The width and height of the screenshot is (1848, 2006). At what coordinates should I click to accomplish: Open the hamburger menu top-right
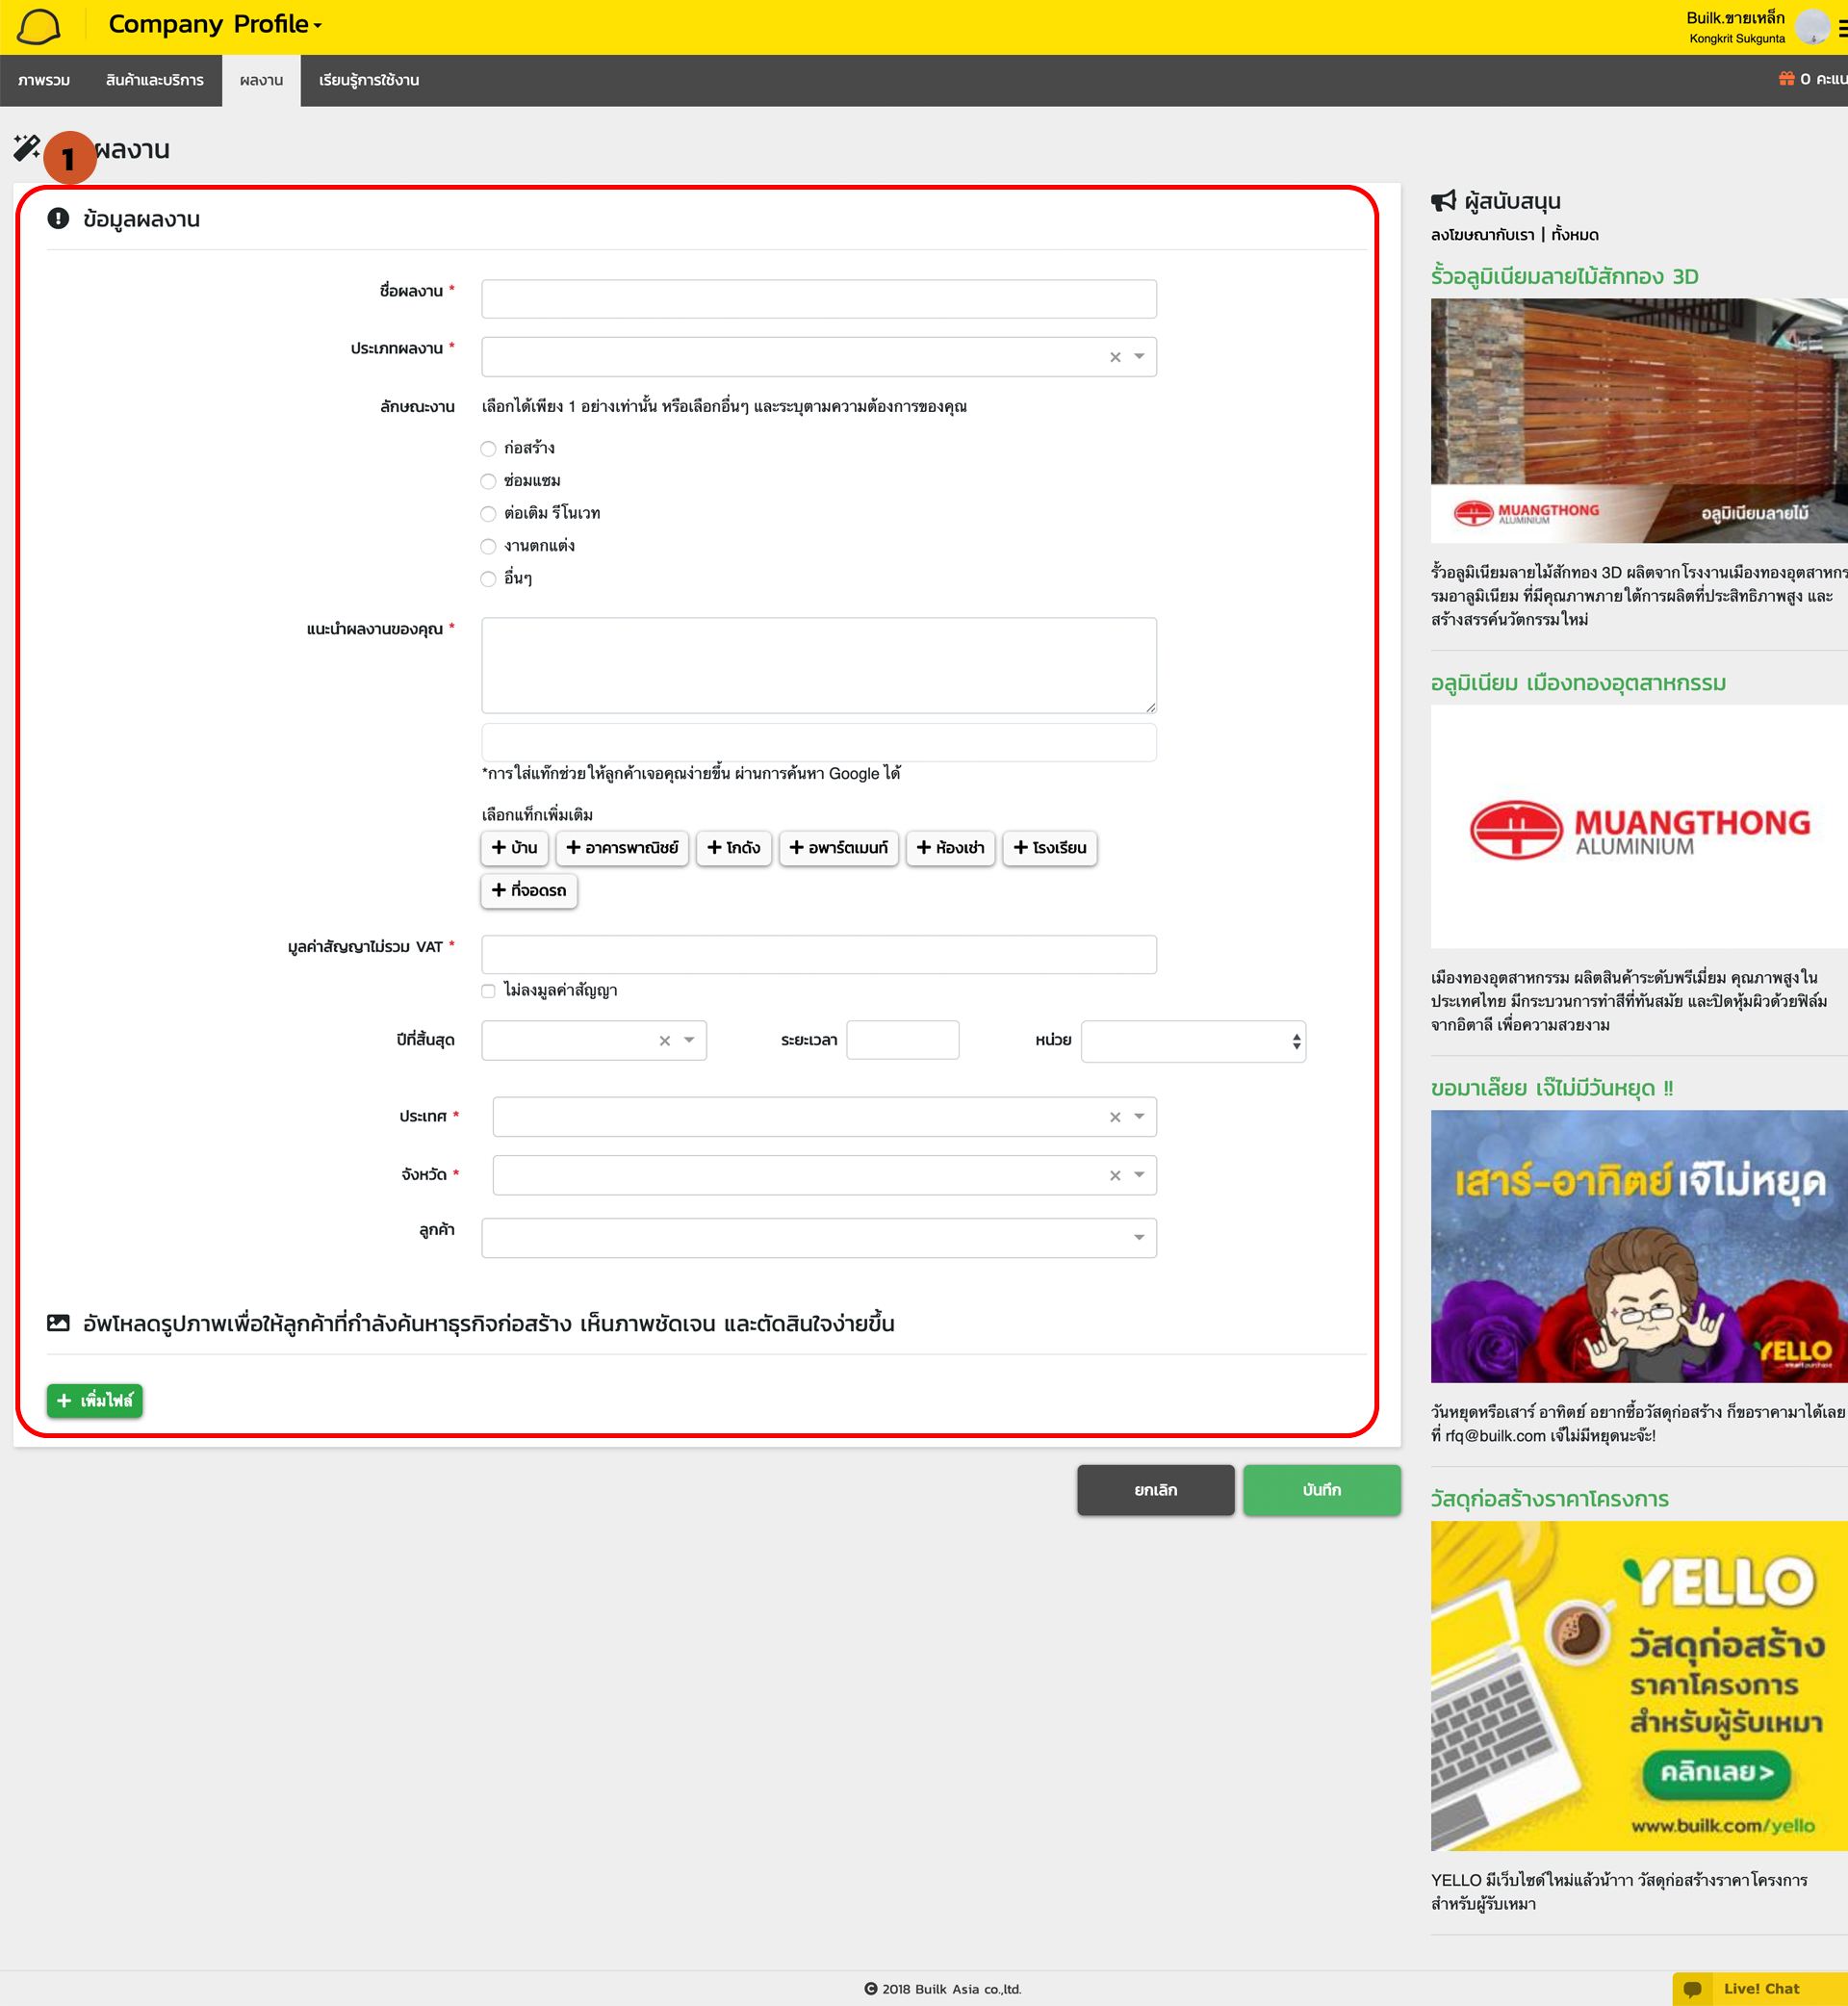point(1839,30)
